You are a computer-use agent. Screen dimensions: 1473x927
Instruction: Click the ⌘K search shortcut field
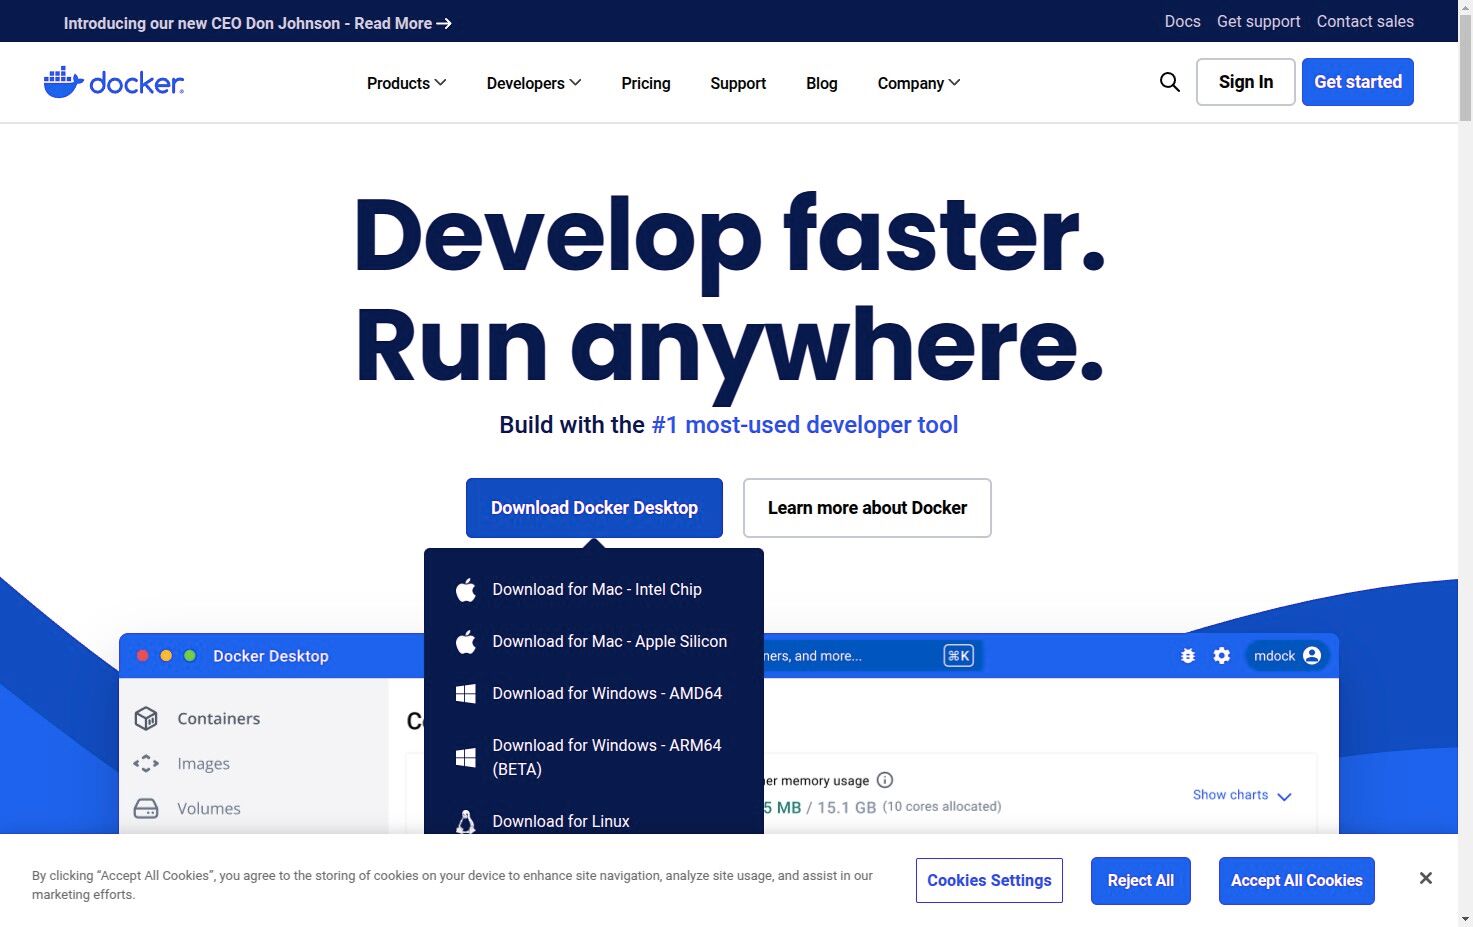pos(958,656)
